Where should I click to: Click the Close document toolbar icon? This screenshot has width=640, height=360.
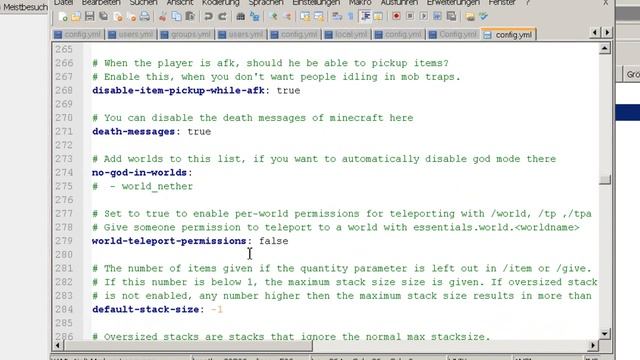118,16
